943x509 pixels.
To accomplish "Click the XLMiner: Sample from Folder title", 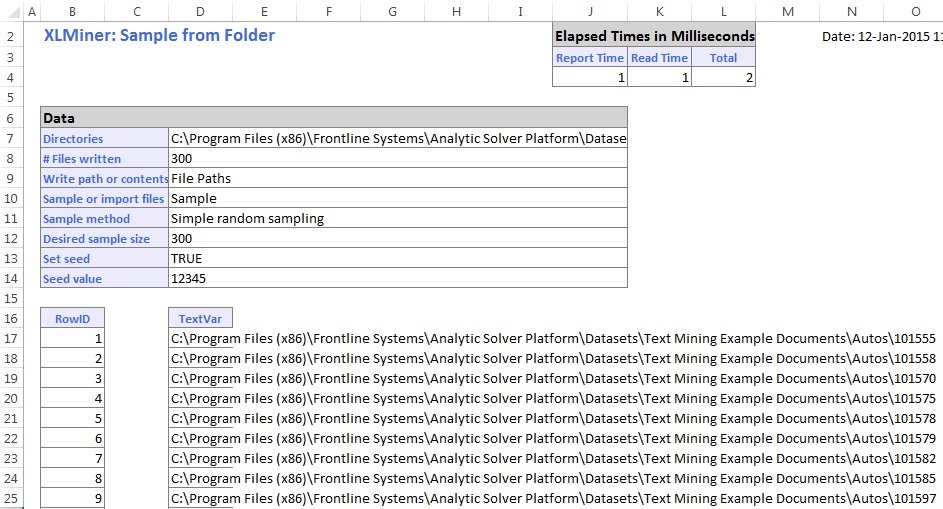I will tap(159, 36).
